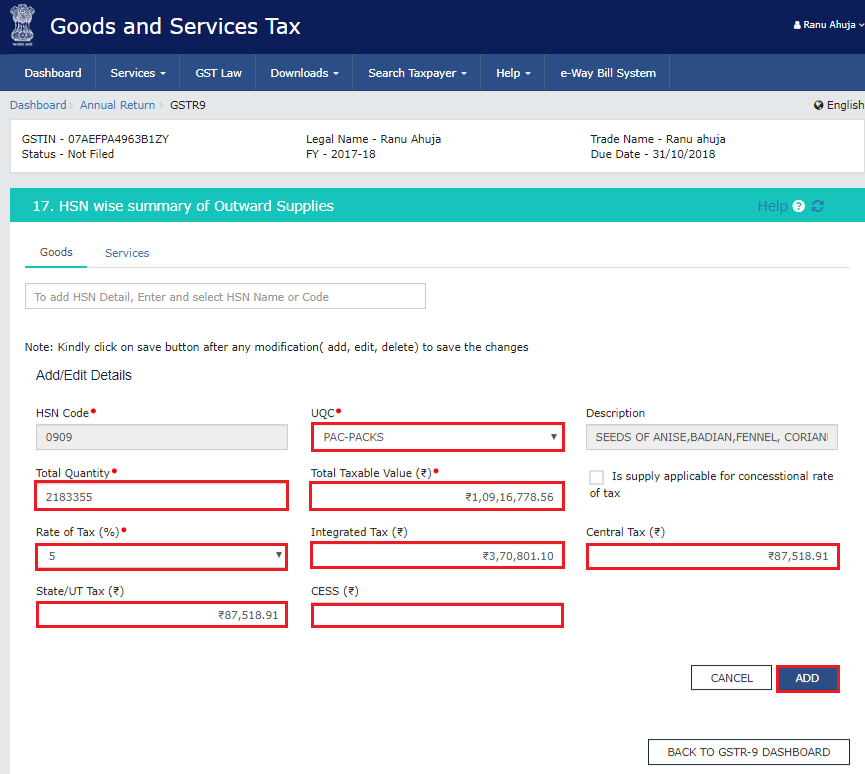Viewport: 865px width, 774px height.
Task: Click the HSN Name or Code search field
Action: 225,296
